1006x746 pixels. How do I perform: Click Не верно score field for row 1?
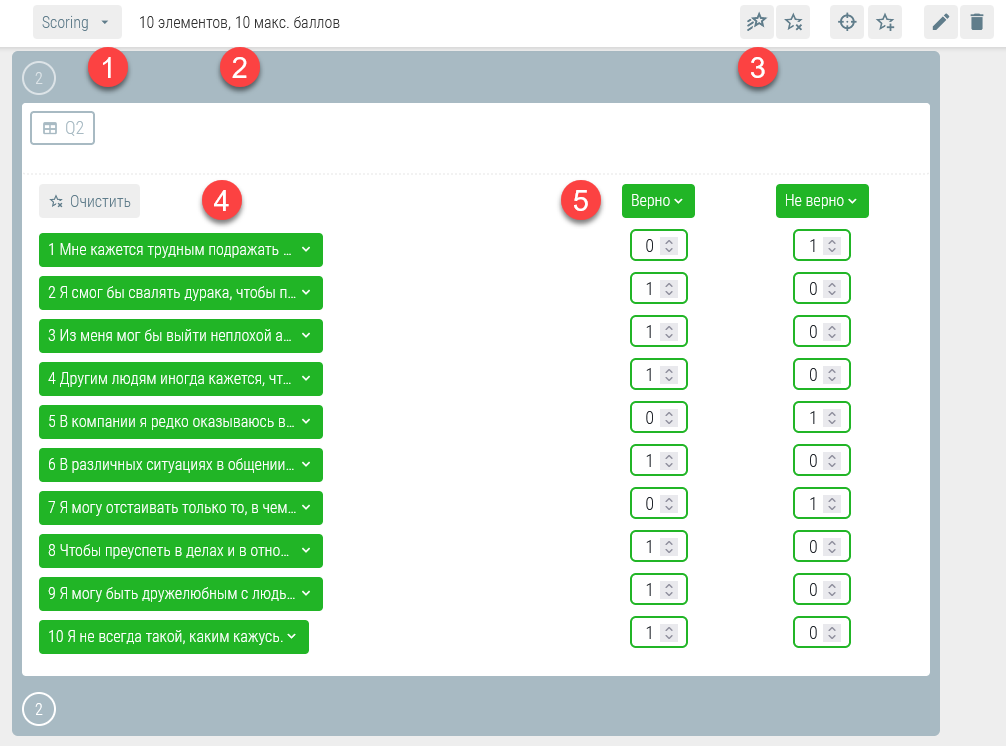click(822, 245)
